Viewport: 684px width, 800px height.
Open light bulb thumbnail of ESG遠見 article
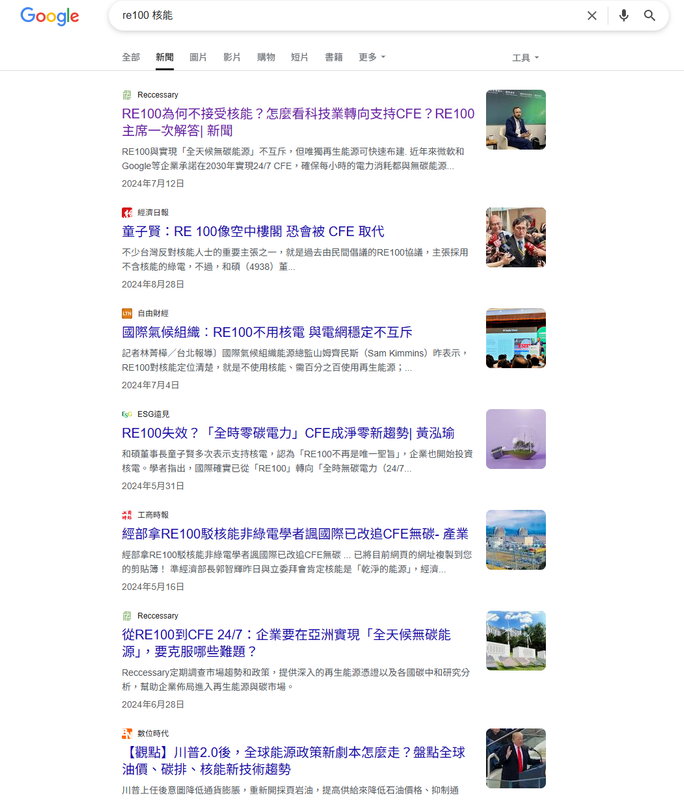point(516,439)
